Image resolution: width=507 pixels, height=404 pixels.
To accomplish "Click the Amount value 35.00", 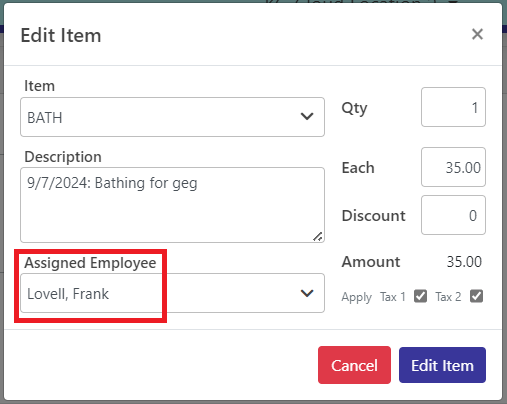I will 464,262.
